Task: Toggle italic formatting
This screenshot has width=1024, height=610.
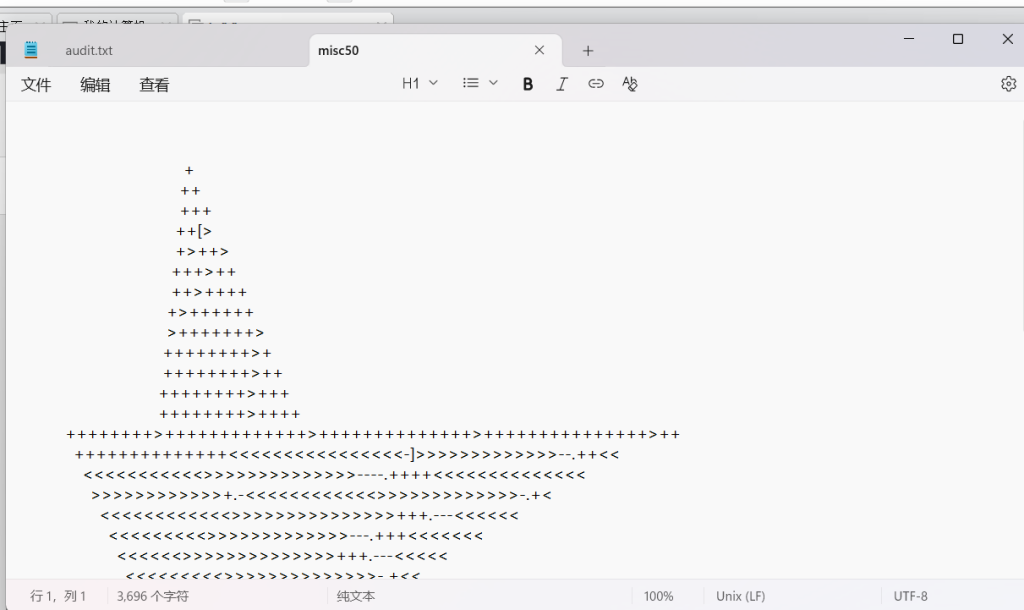Action: (562, 84)
